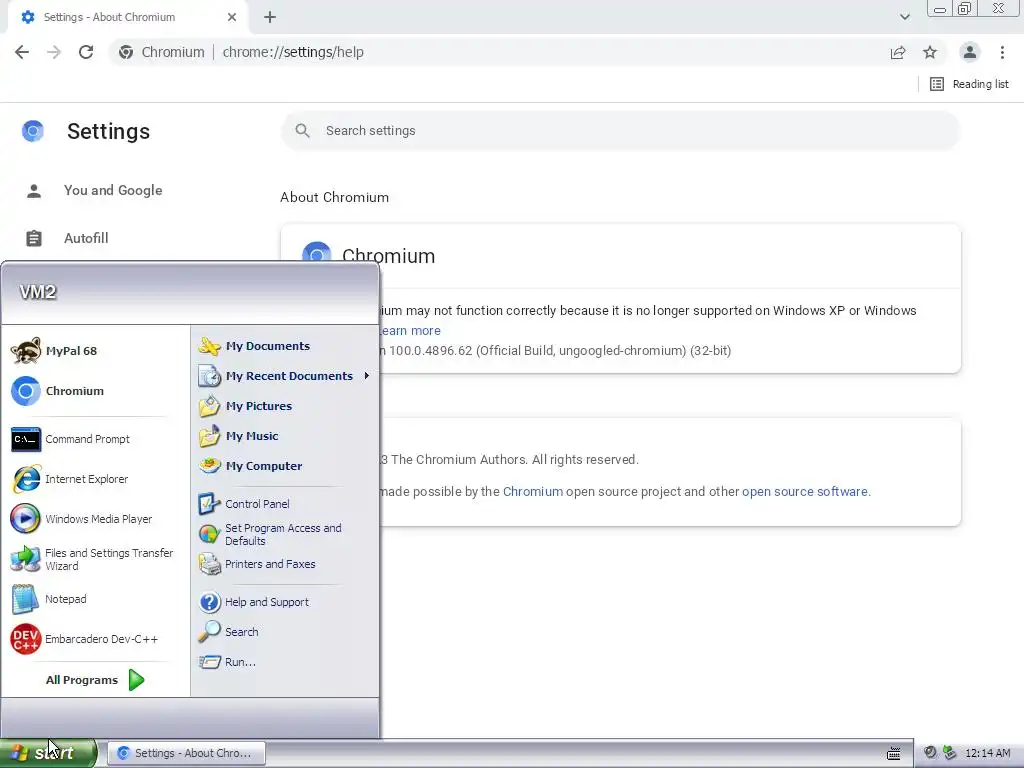Screen dimensions: 1024x768
Task: Go back in Chromium browser
Action: [22, 52]
